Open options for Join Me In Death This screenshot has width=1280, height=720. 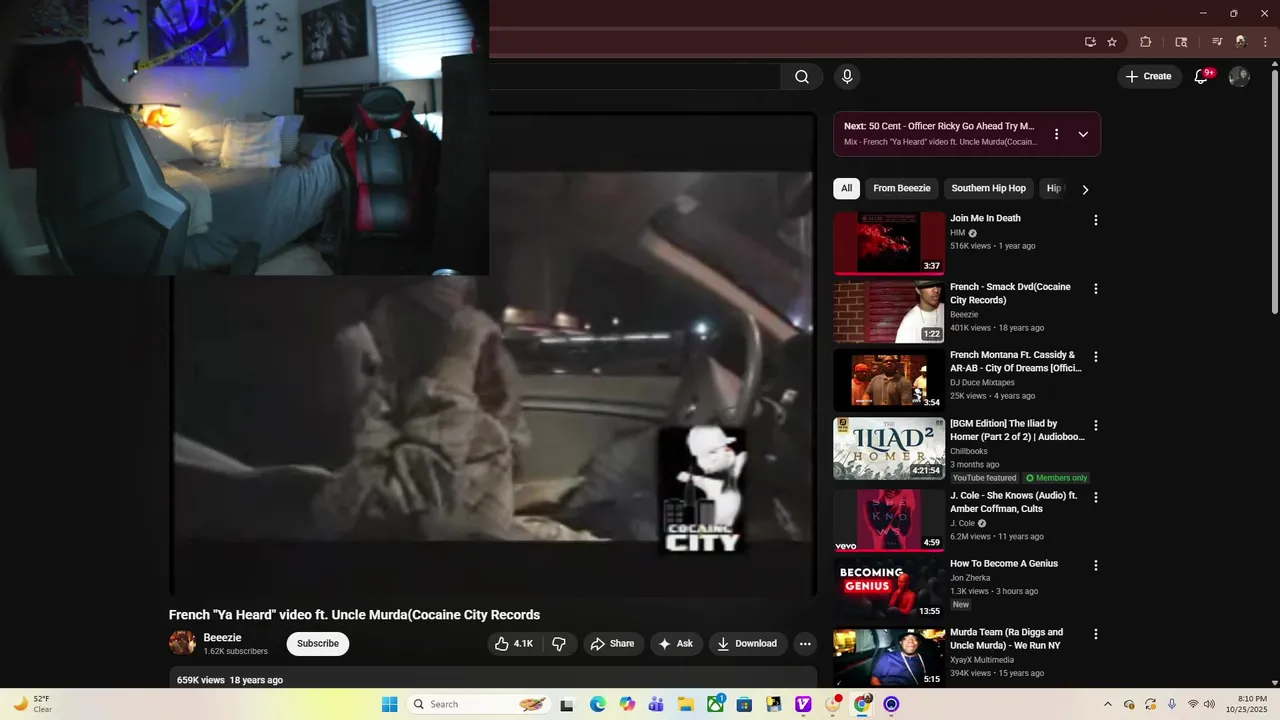pos(1096,220)
